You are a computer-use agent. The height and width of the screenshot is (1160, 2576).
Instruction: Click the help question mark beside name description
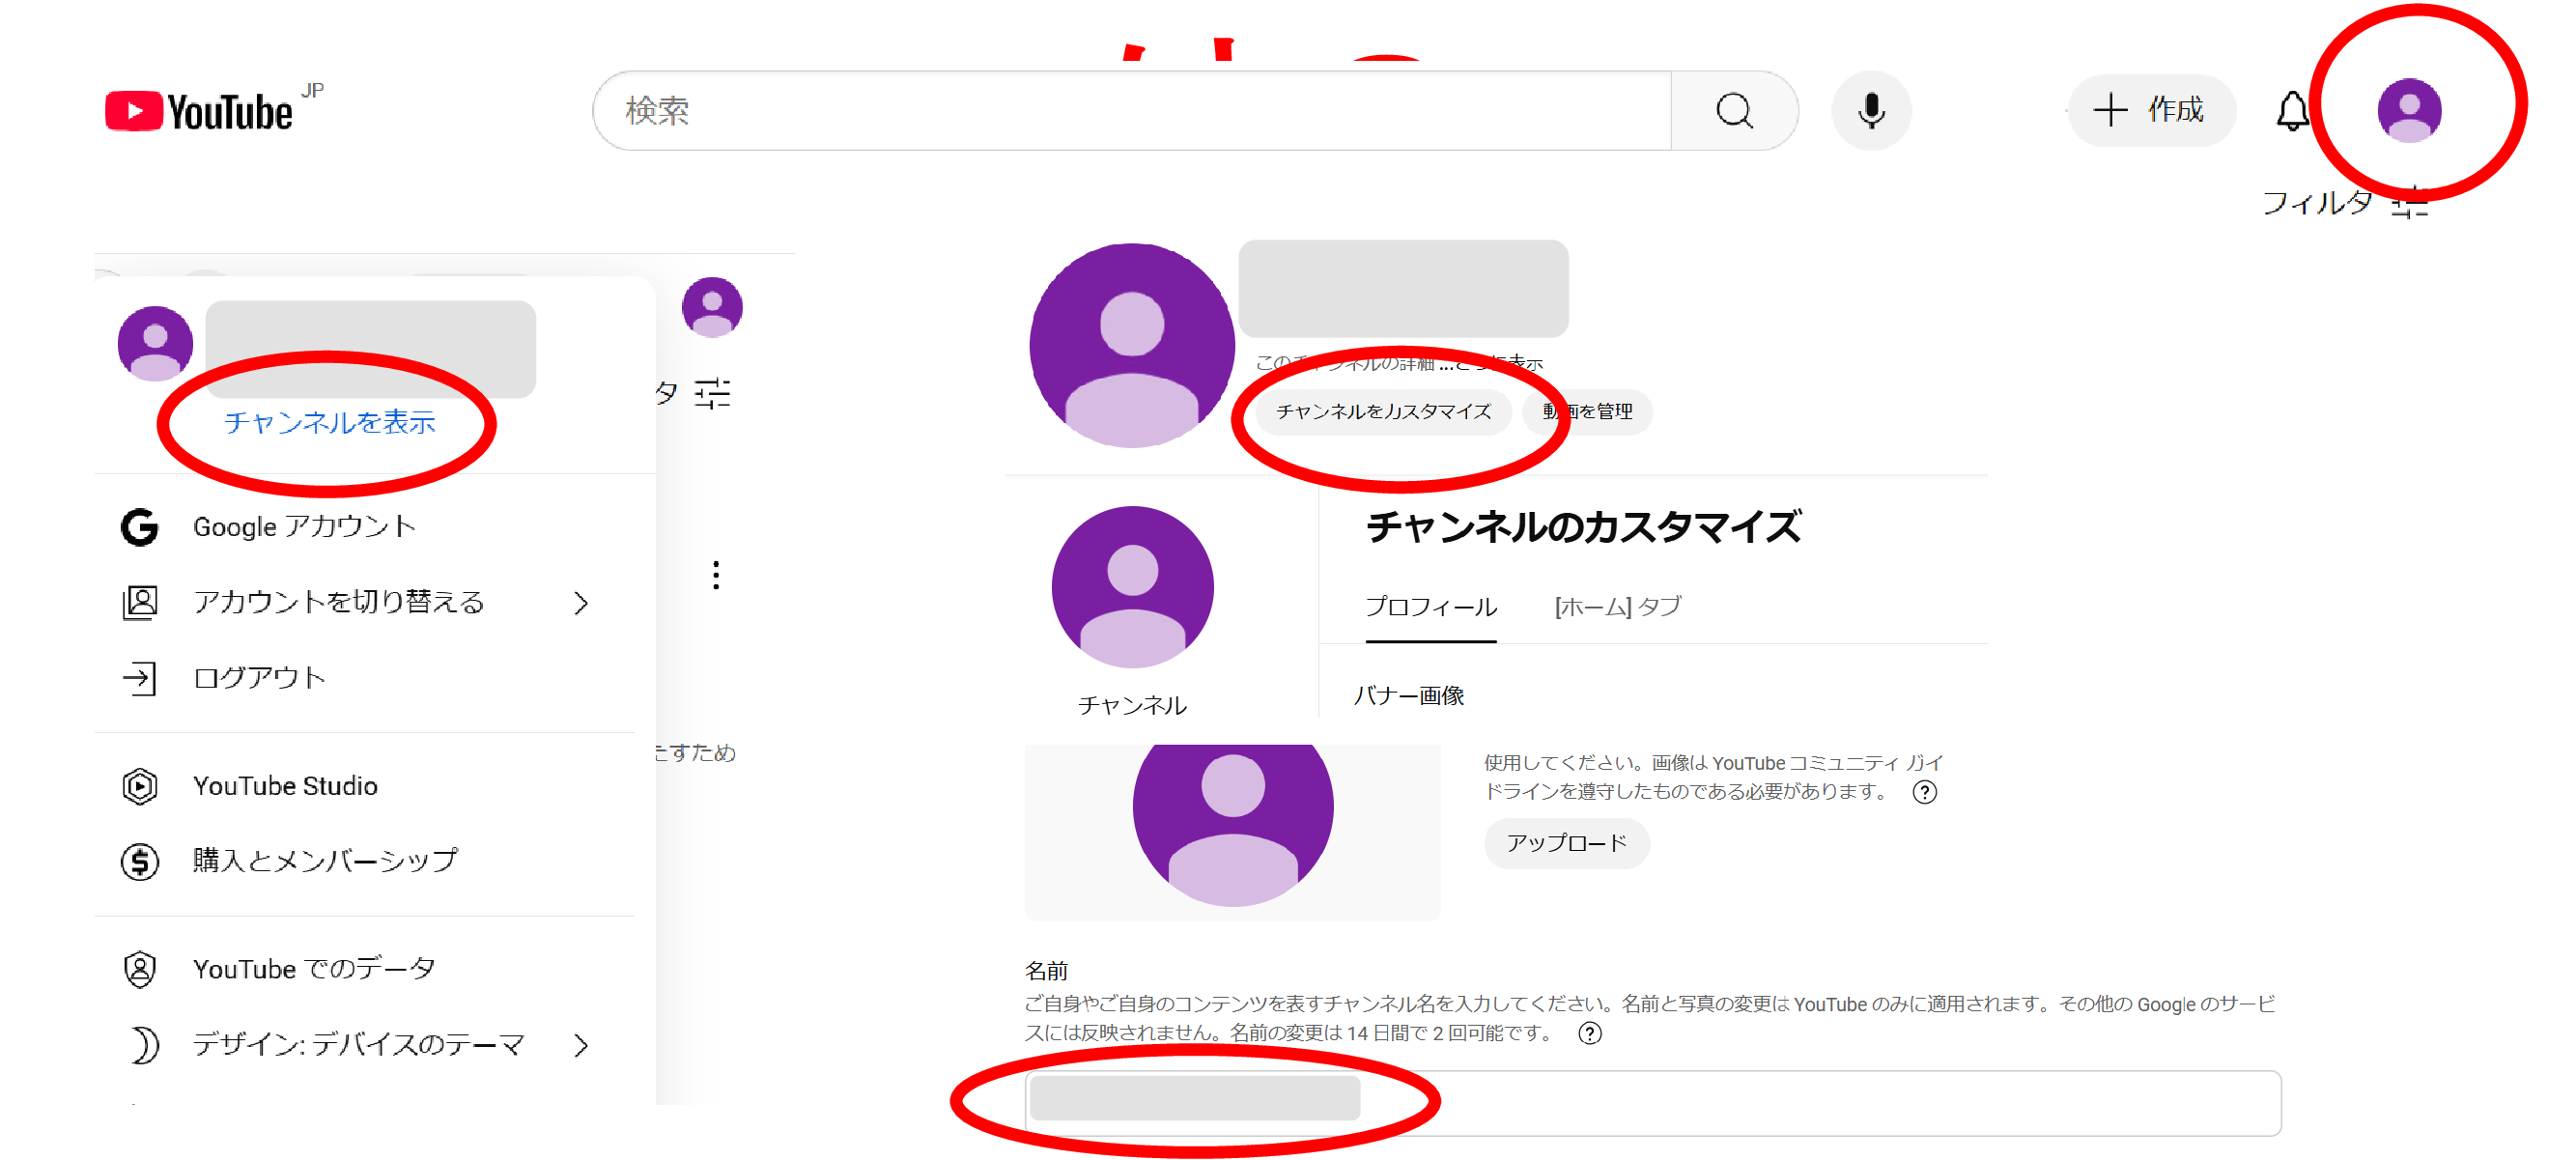pyautogui.click(x=1589, y=1033)
